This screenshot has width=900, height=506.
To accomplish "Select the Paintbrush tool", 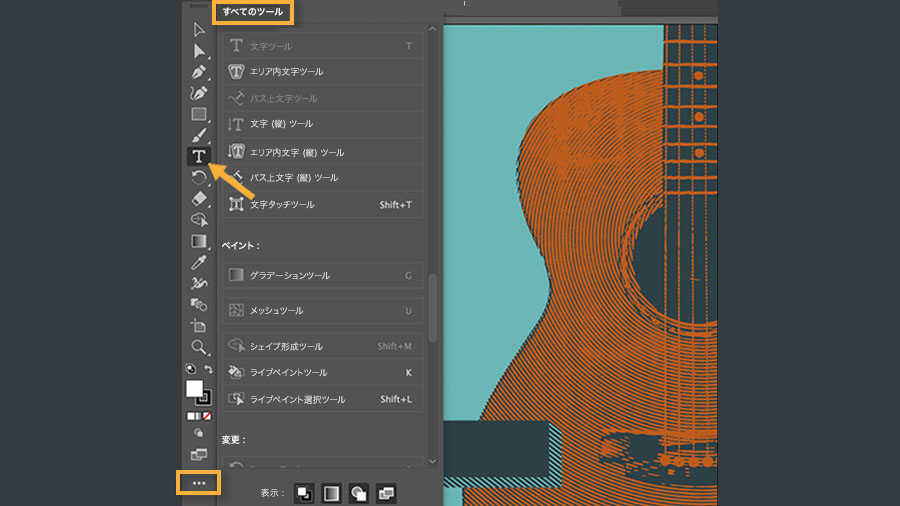I will click(199, 135).
